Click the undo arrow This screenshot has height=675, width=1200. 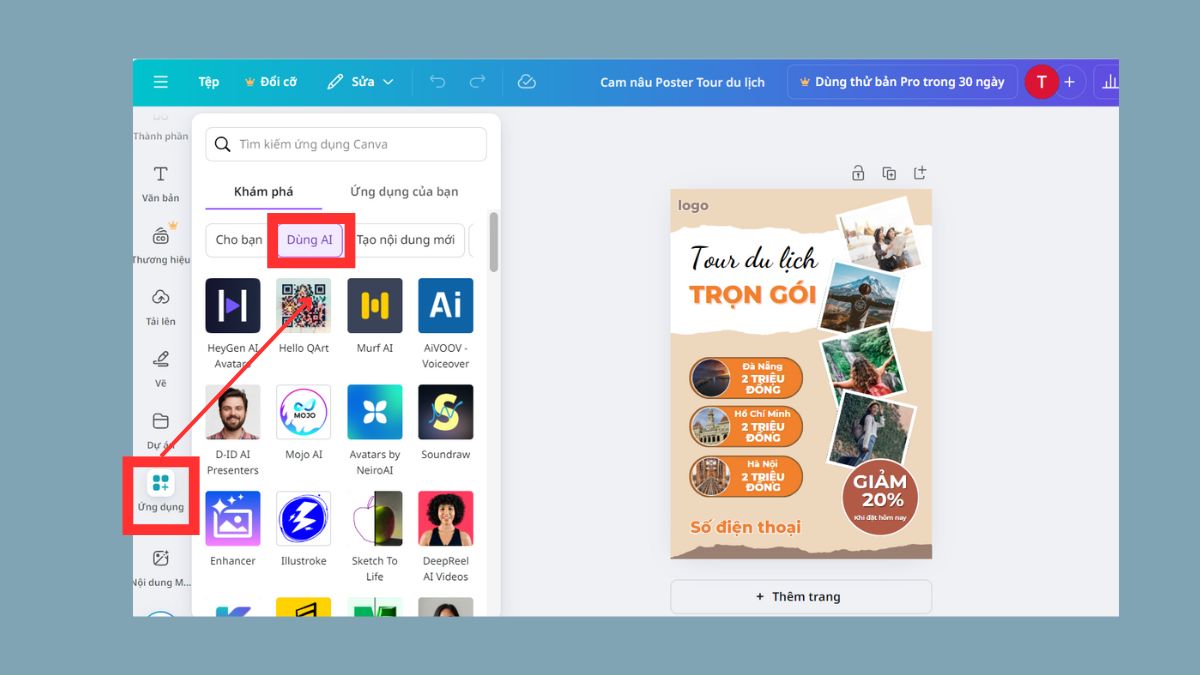437,82
